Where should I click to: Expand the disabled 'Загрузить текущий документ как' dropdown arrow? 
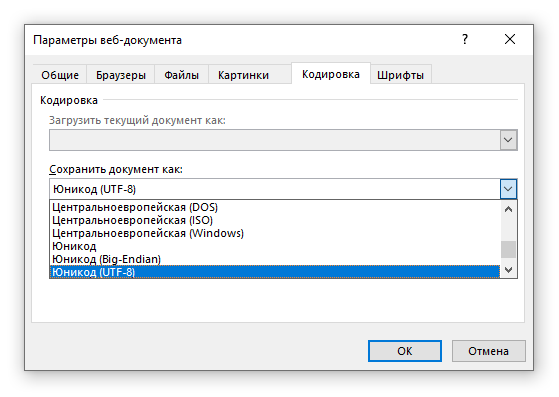508,140
